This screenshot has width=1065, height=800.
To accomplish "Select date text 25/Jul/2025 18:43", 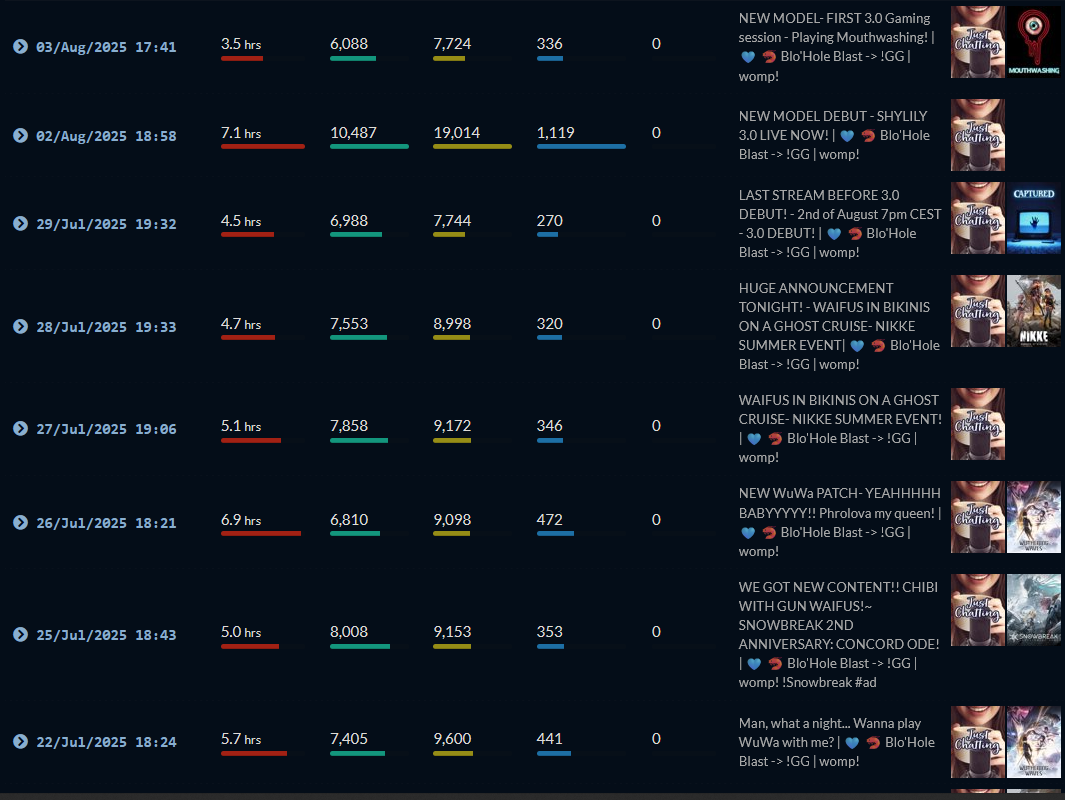I will (x=106, y=635).
